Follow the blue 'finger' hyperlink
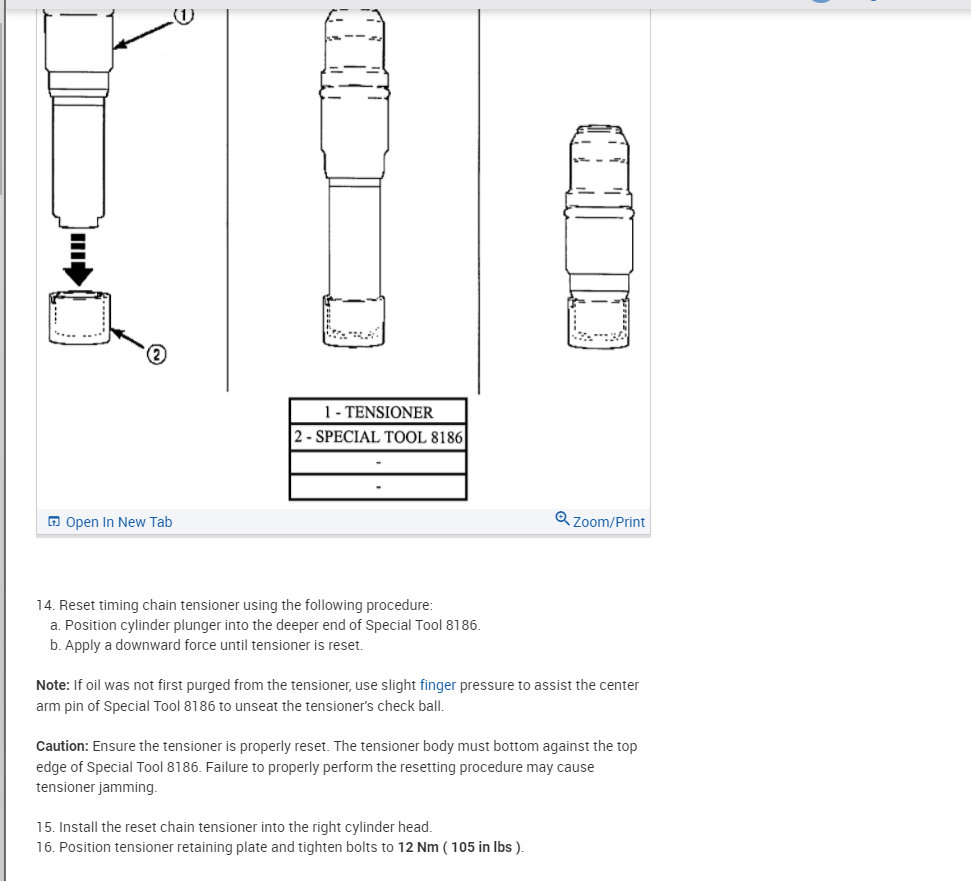The width and height of the screenshot is (971, 881). pyautogui.click(x=437, y=685)
